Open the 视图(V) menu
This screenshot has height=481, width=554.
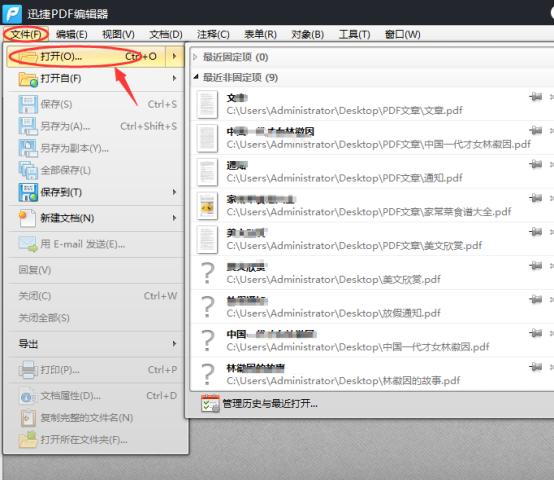pos(118,34)
